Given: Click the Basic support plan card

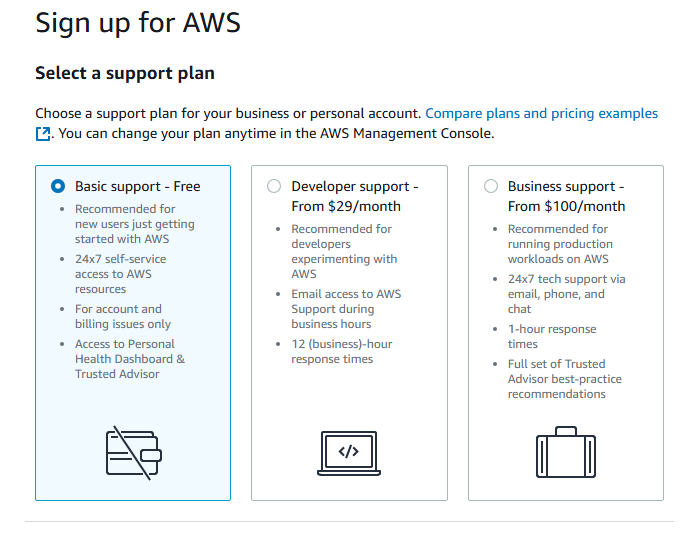Looking at the screenshot, I should [x=133, y=333].
